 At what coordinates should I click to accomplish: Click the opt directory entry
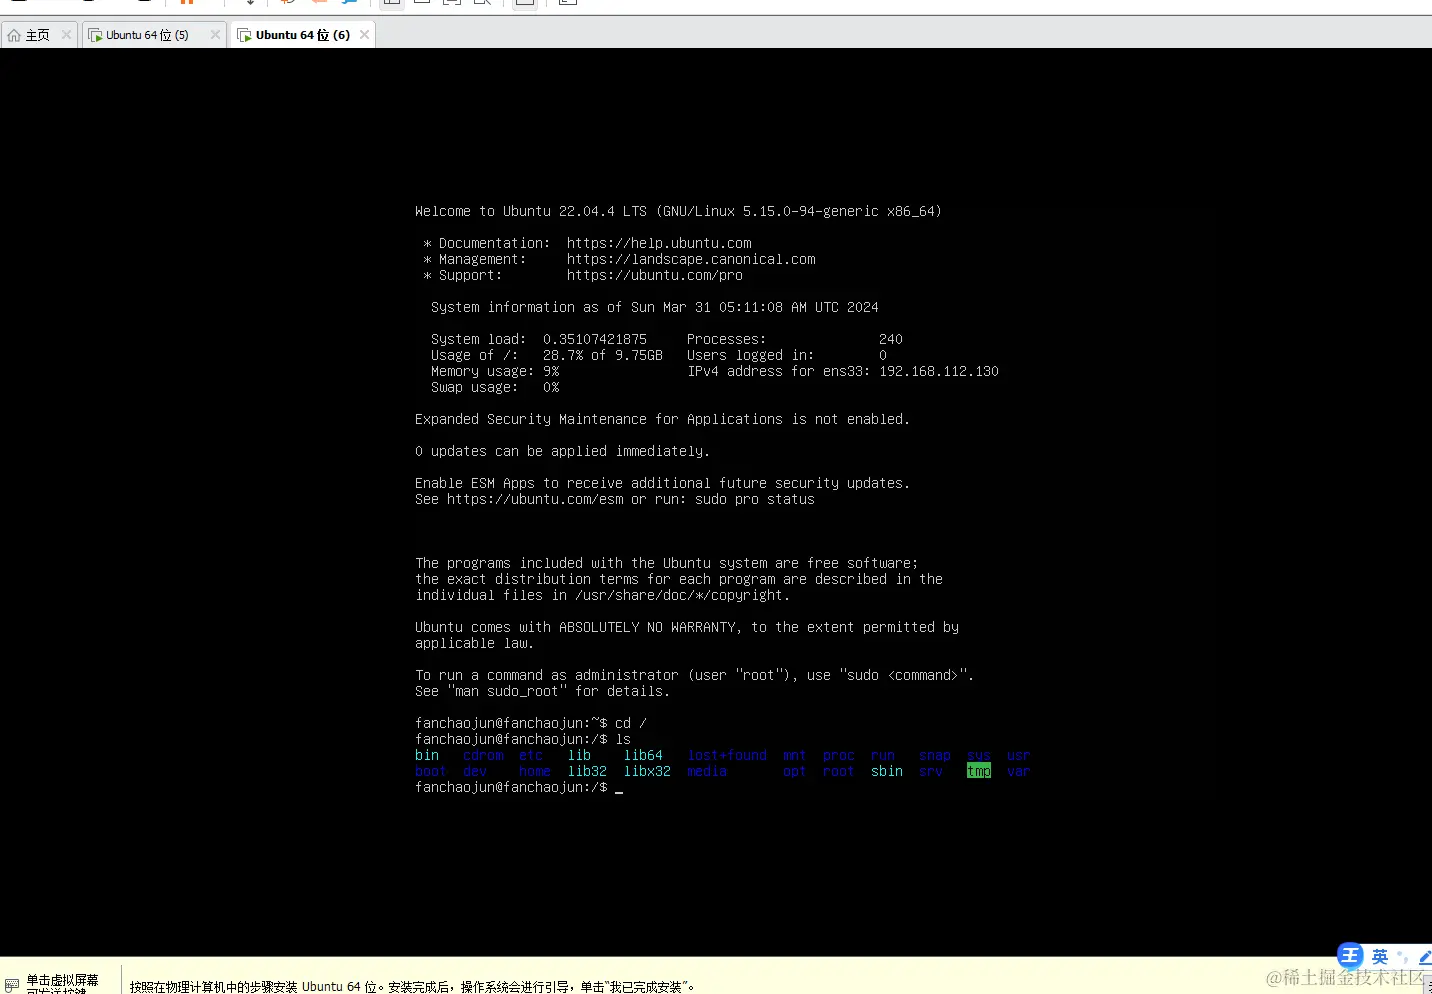795,771
